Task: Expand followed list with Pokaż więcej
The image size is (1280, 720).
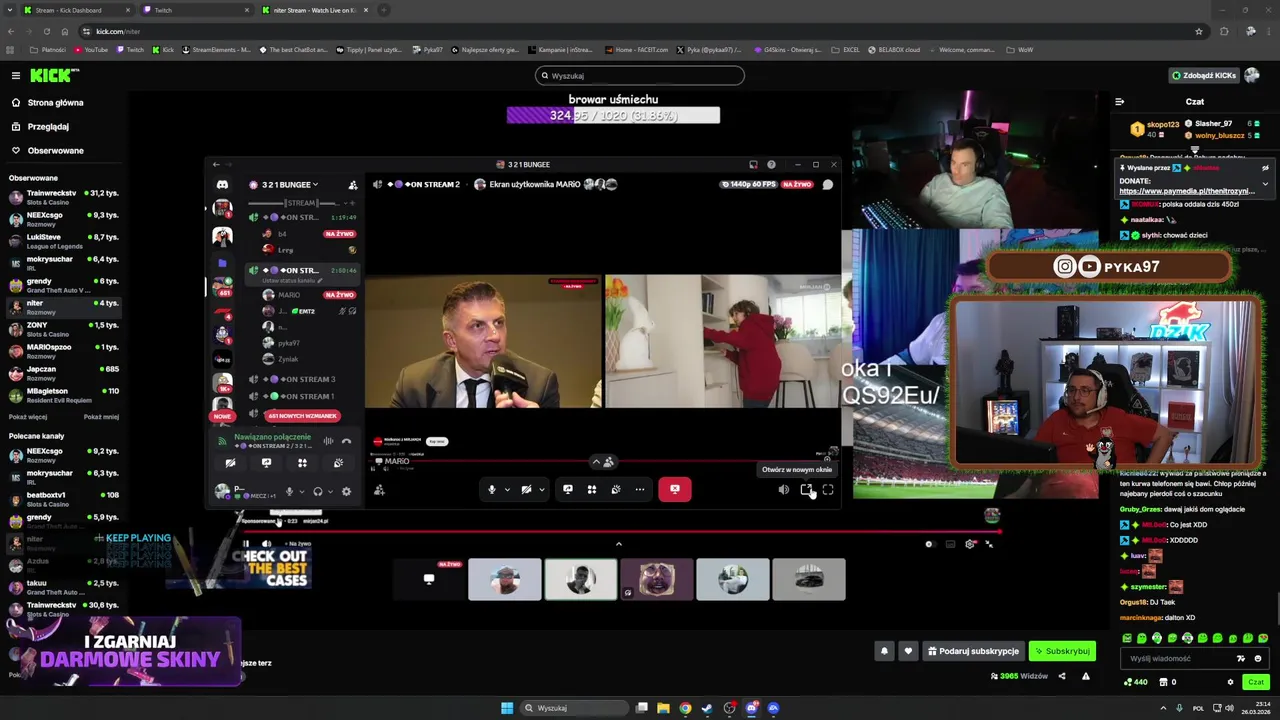Action: [28, 417]
